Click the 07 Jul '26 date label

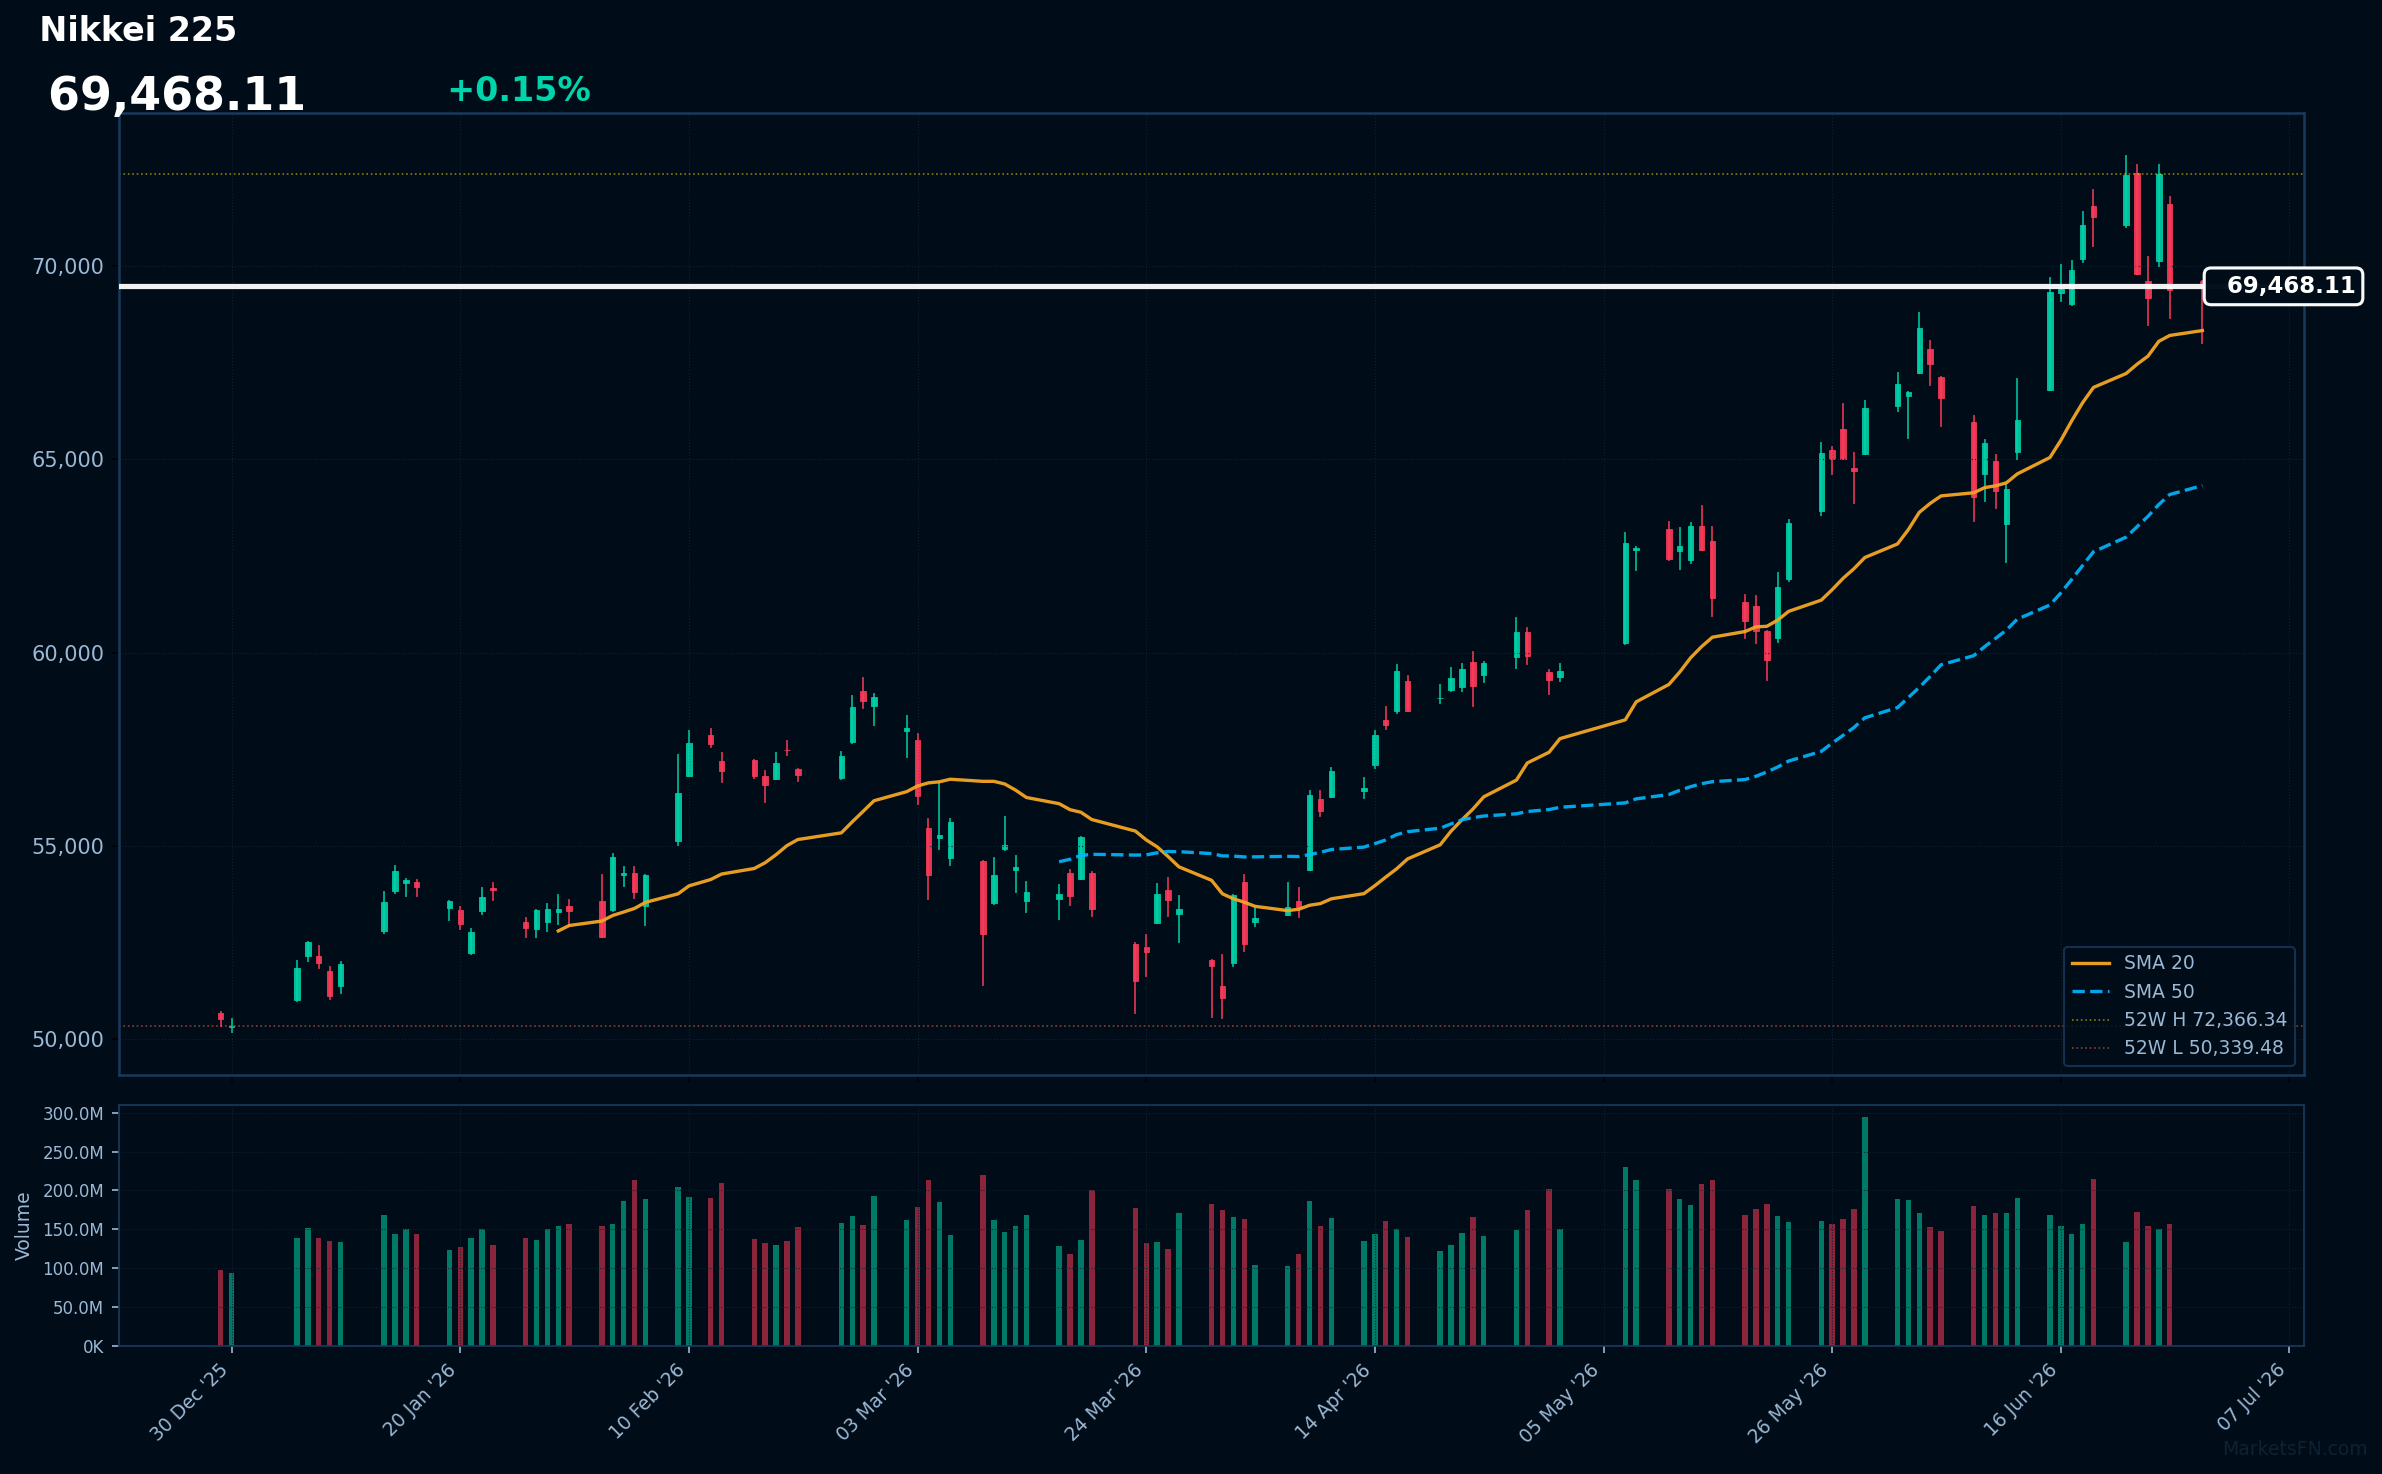click(x=2251, y=1398)
